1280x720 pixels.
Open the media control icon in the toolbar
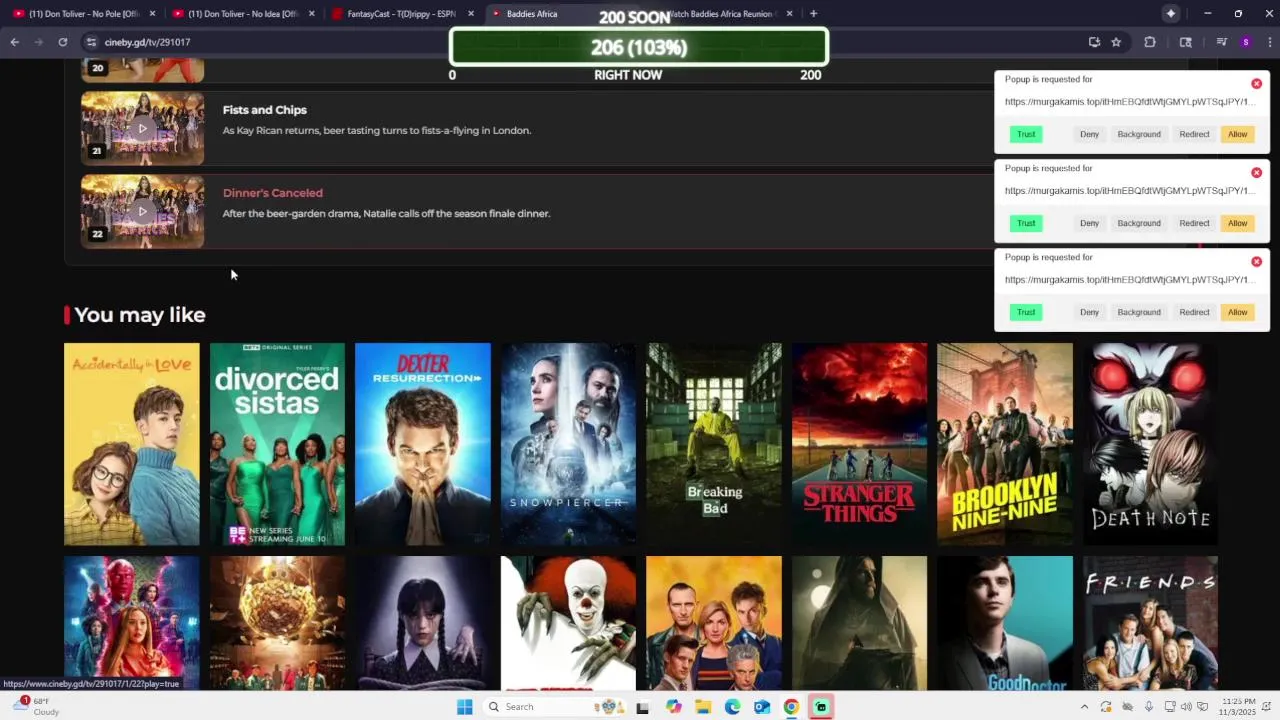1221,42
